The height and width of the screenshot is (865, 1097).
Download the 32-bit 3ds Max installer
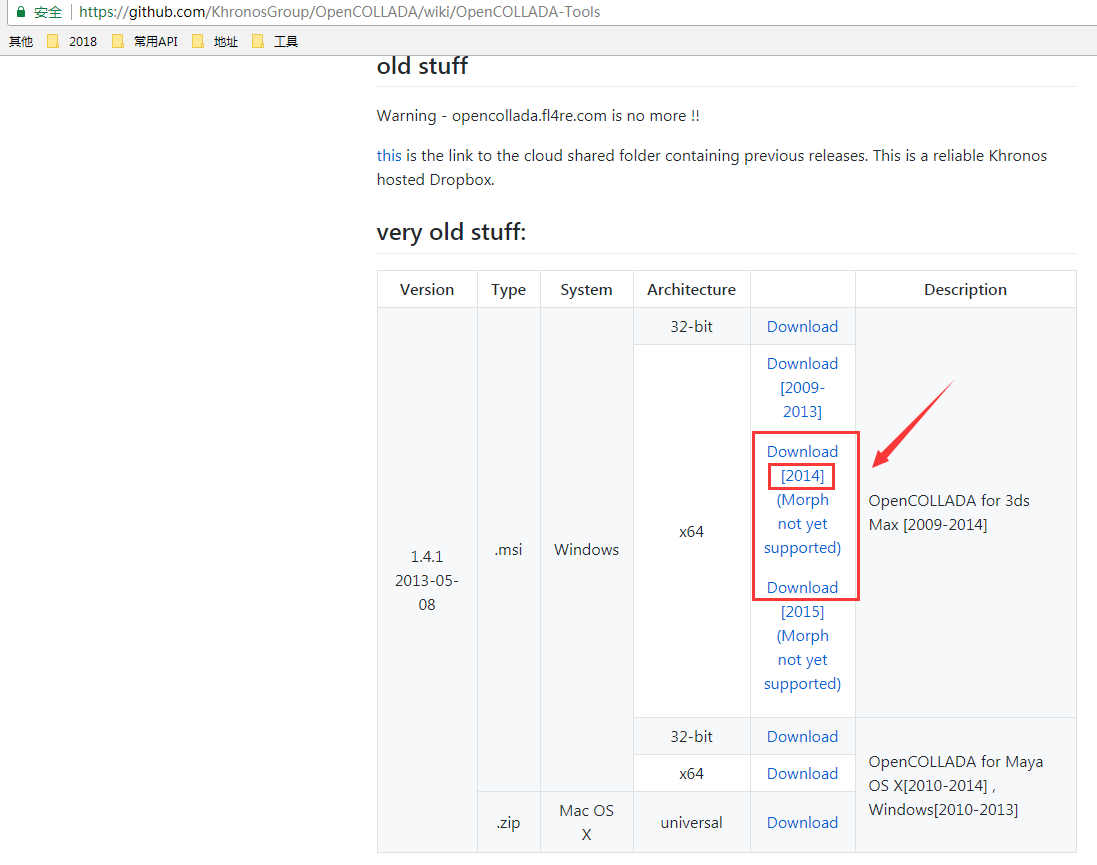tap(802, 326)
